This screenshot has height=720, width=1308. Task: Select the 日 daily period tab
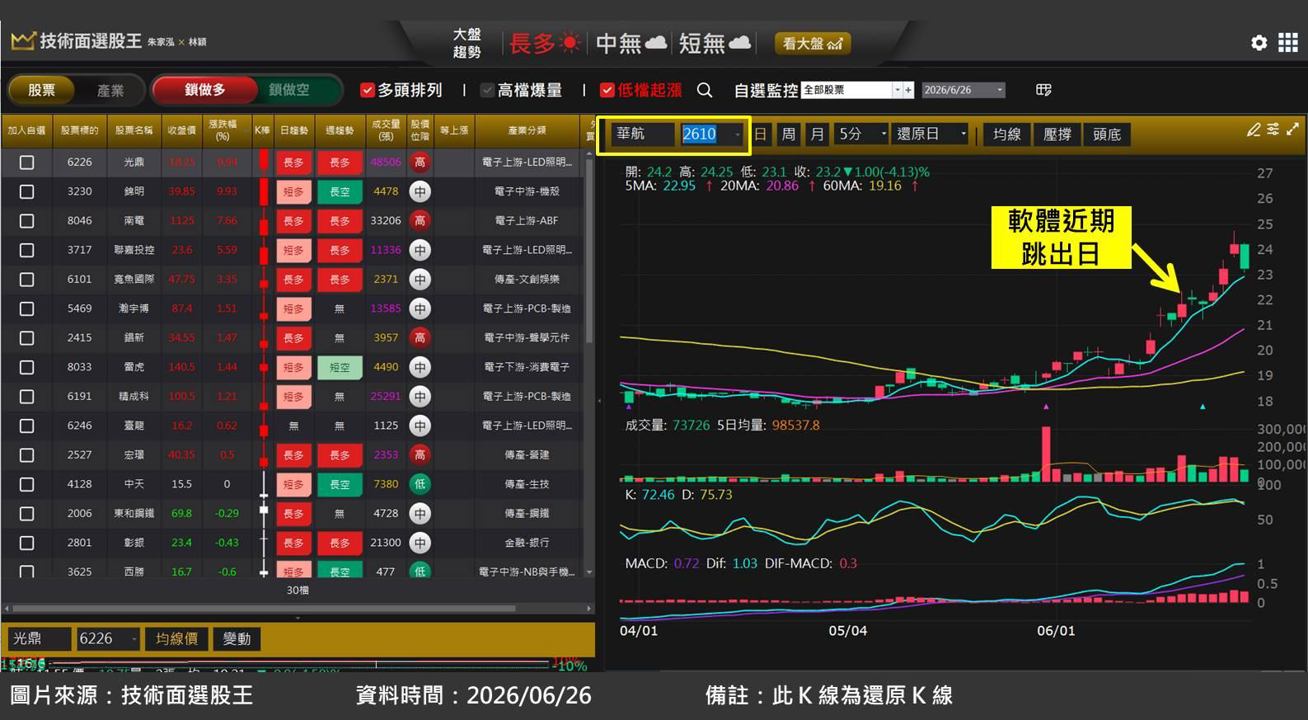click(x=761, y=134)
